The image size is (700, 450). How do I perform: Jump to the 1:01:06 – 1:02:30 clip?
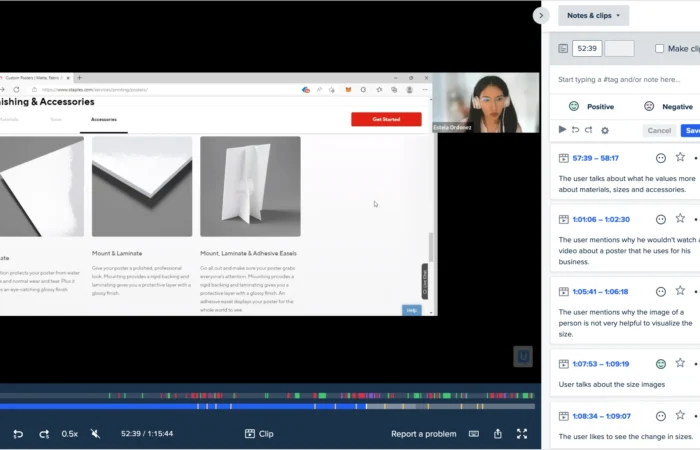[x=601, y=219]
